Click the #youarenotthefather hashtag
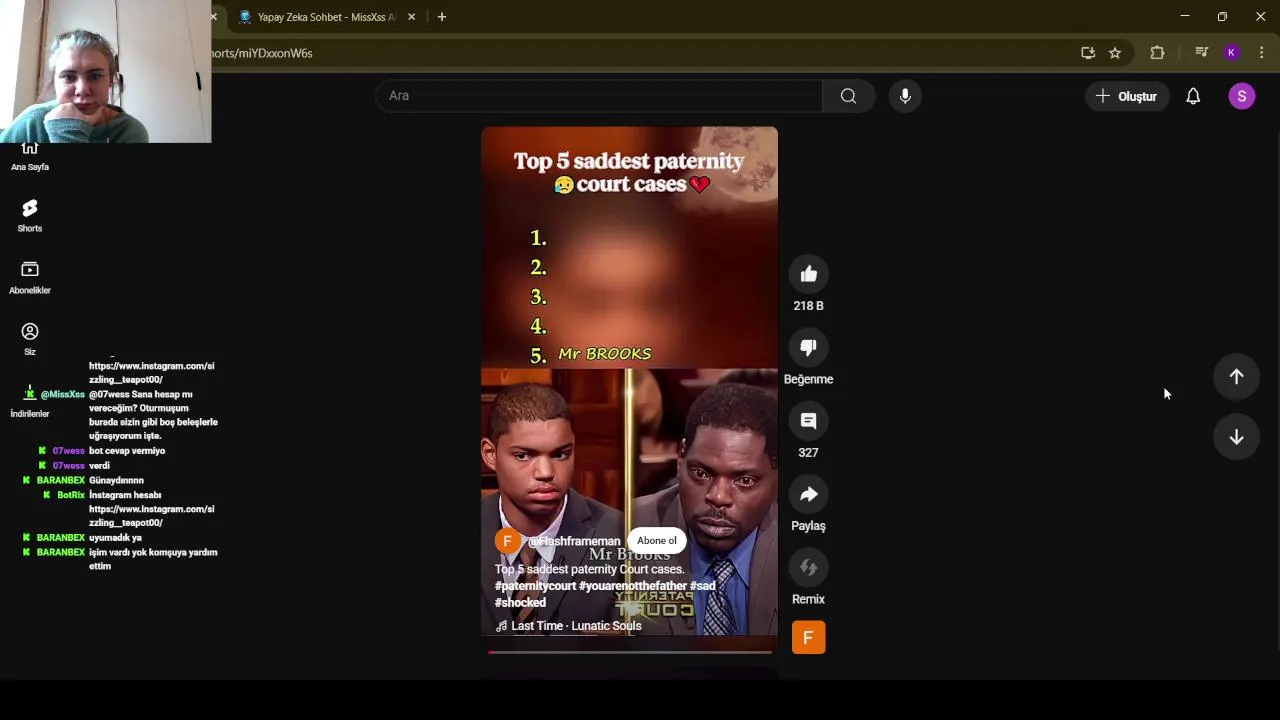 pos(632,586)
